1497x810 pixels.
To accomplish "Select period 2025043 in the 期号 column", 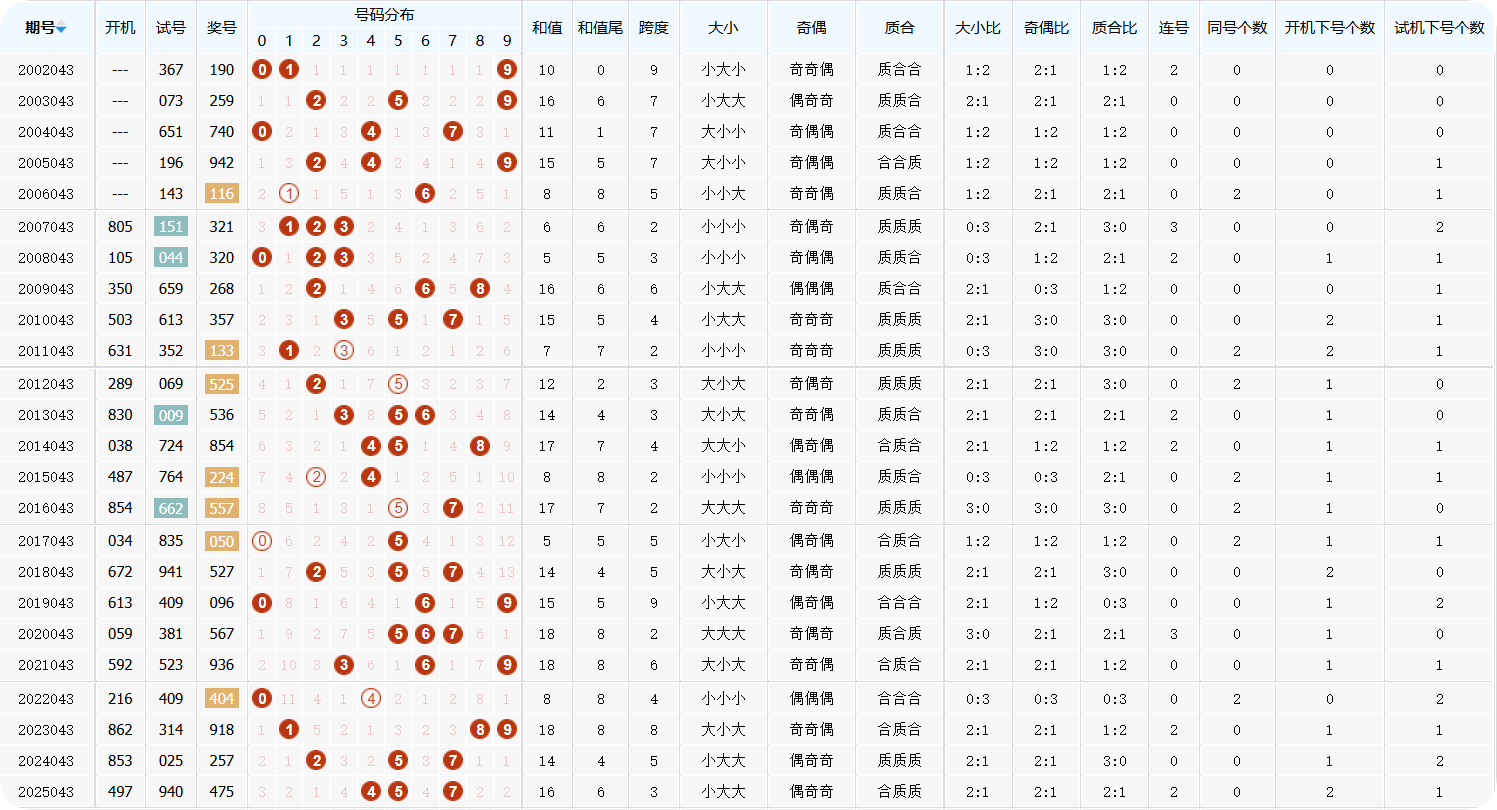I will tap(46, 792).
